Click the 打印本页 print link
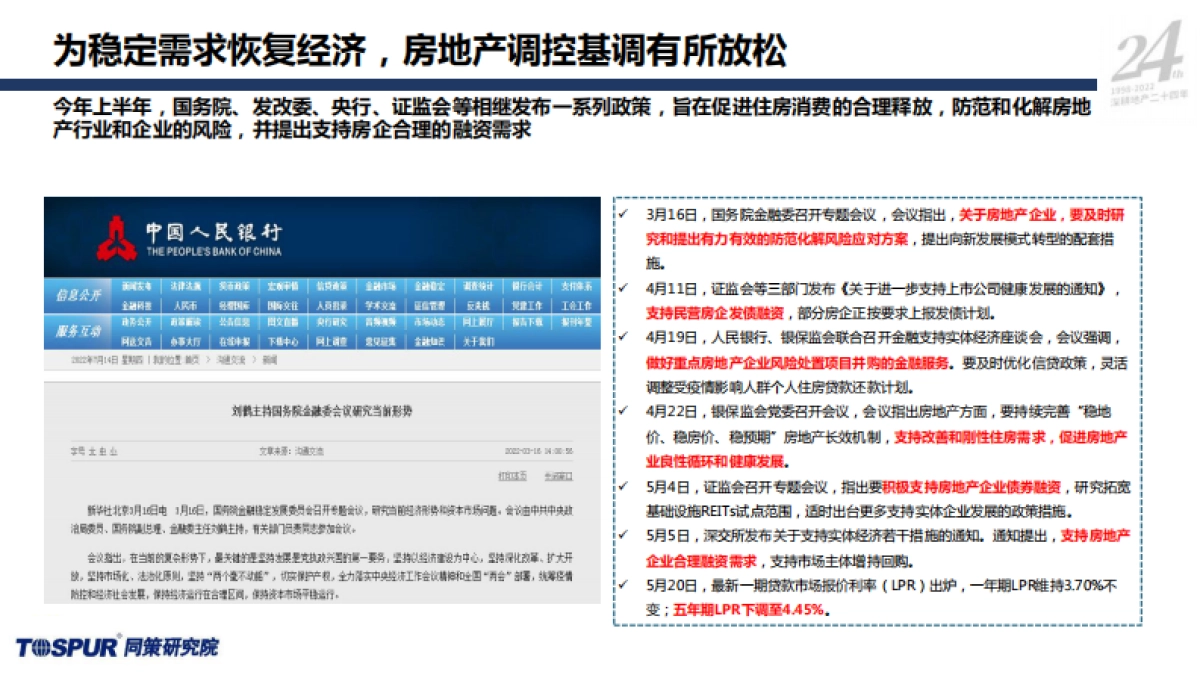1200x675 pixels. [511, 477]
